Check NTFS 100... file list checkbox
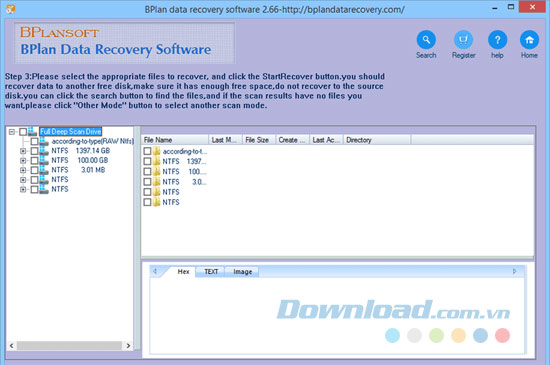Screen dimensions: 550x365 [147, 171]
